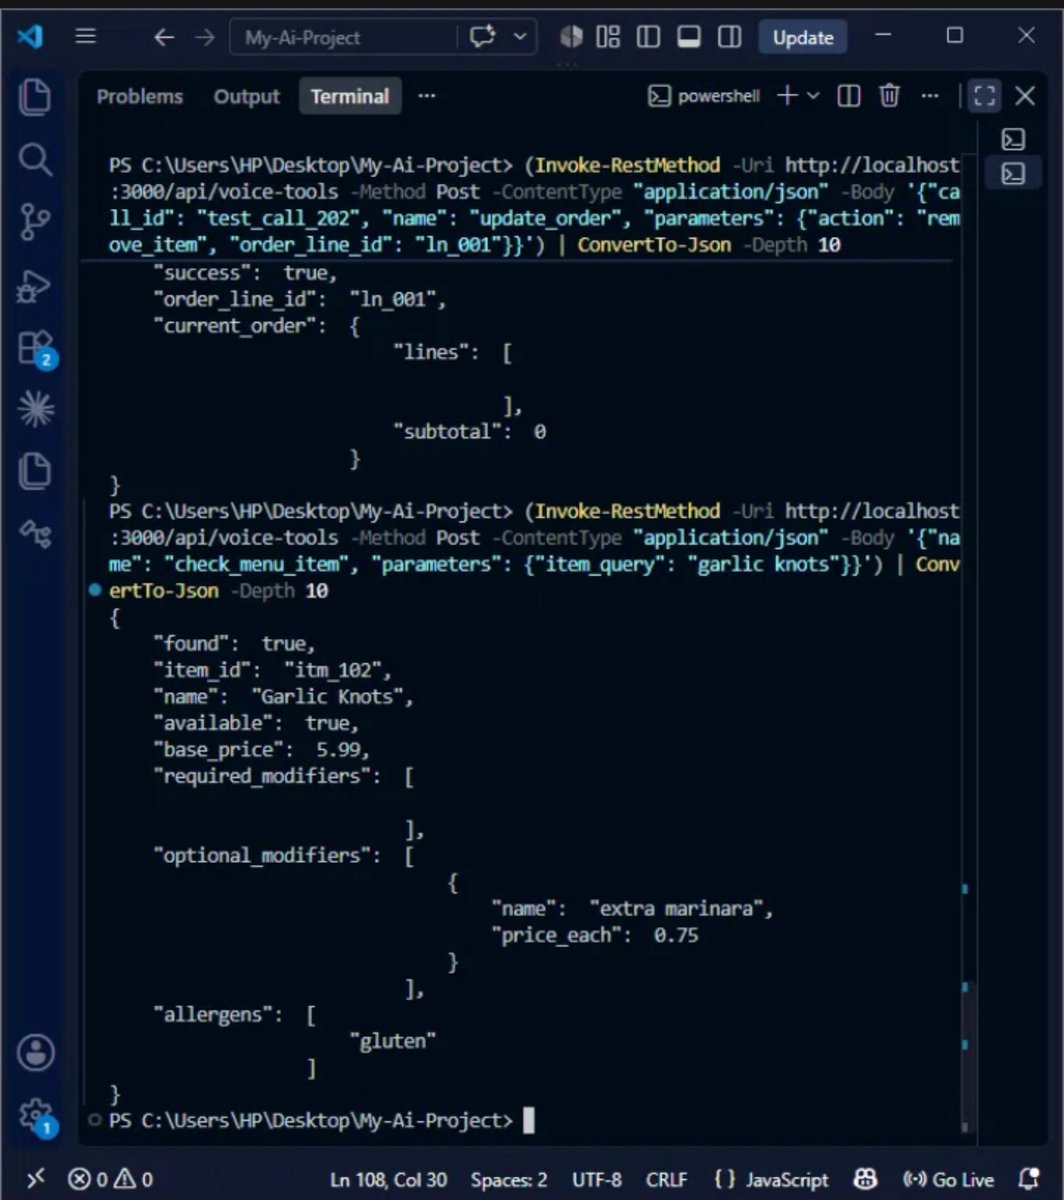Open the Accounts menu icon
The image size is (1064, 1200).
point(36,1053)
